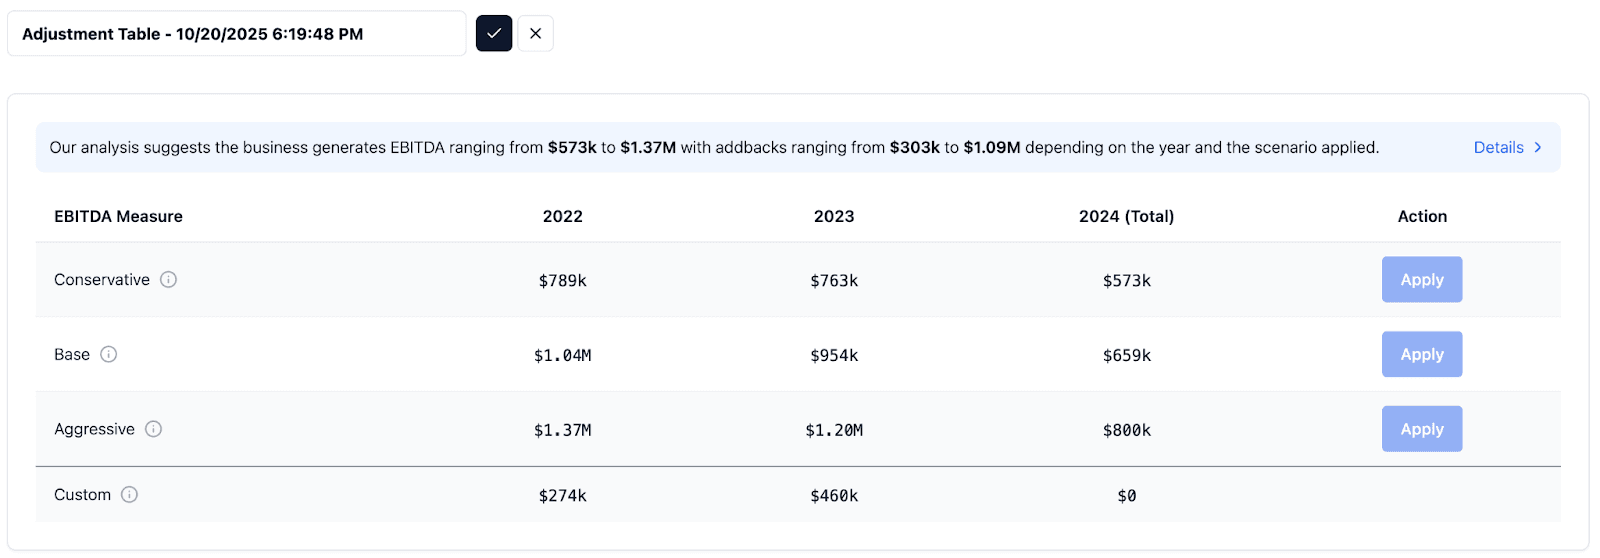
Task: Select the $789k Conservative 2022 value
Action: (563, 281)
